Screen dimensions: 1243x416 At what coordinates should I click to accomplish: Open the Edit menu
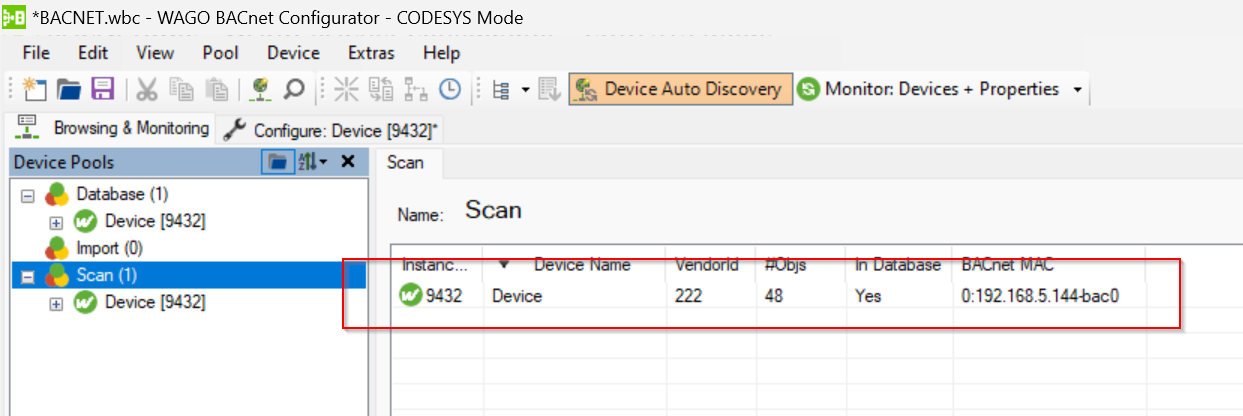coord(93,53)
